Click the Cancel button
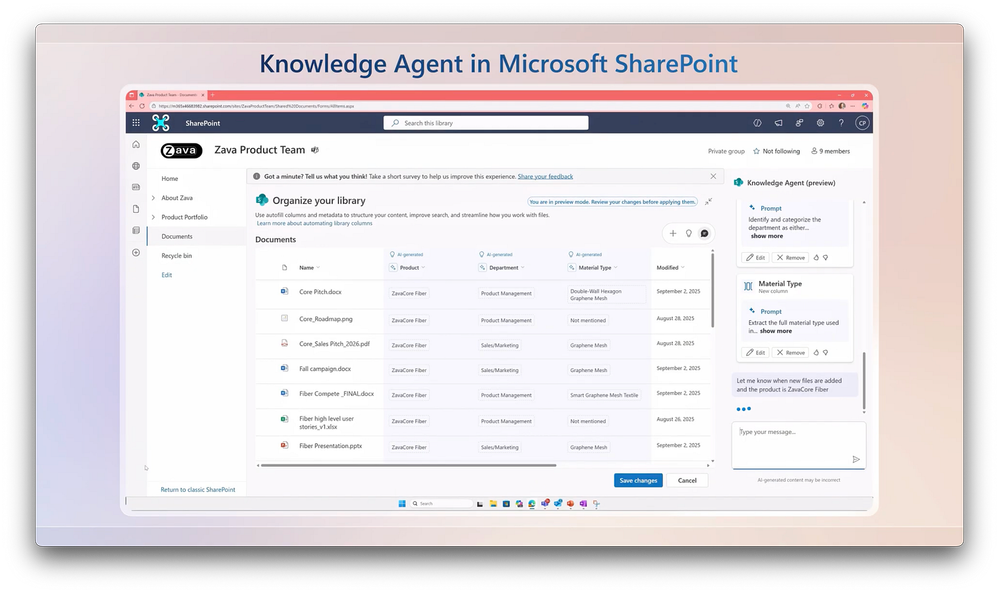This screenshot has height=593, width=999. (687, 480)
